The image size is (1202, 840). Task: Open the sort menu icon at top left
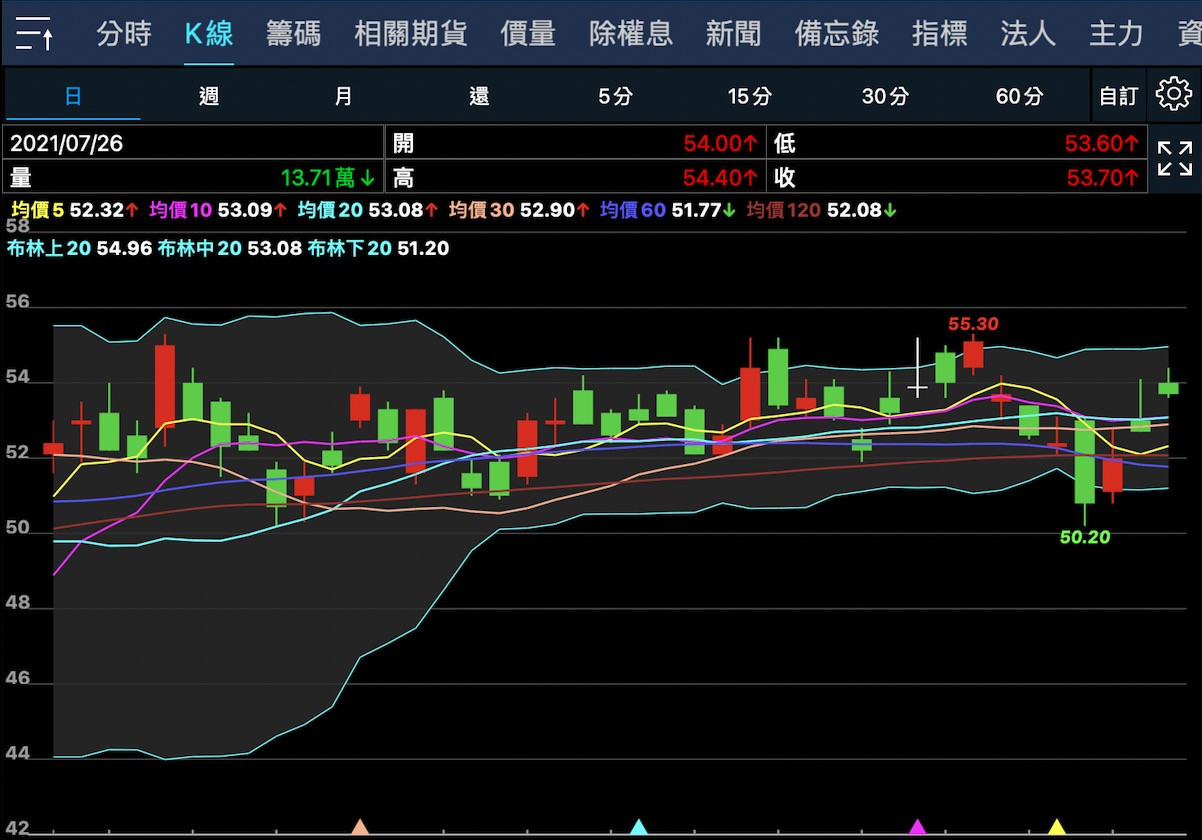coord(35,34)
